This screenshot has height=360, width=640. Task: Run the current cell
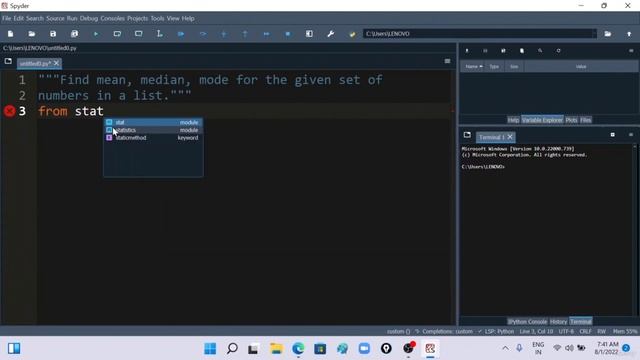pyautogui.click(x=117, y=34)
